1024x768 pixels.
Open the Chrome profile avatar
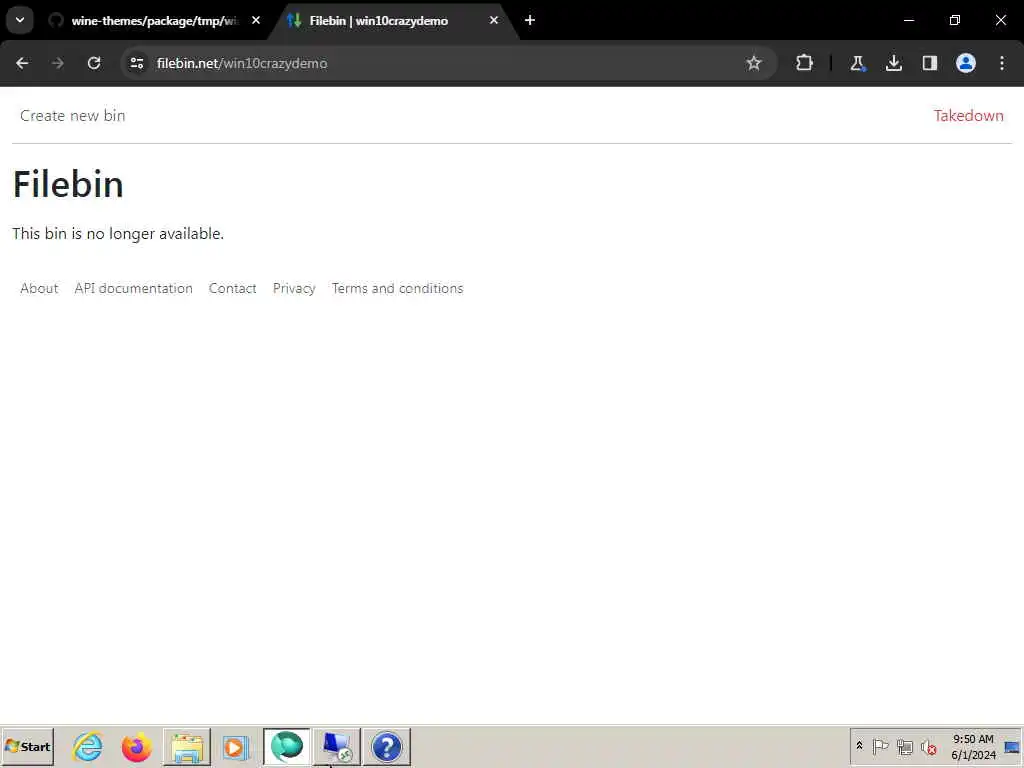click(966, 63)
